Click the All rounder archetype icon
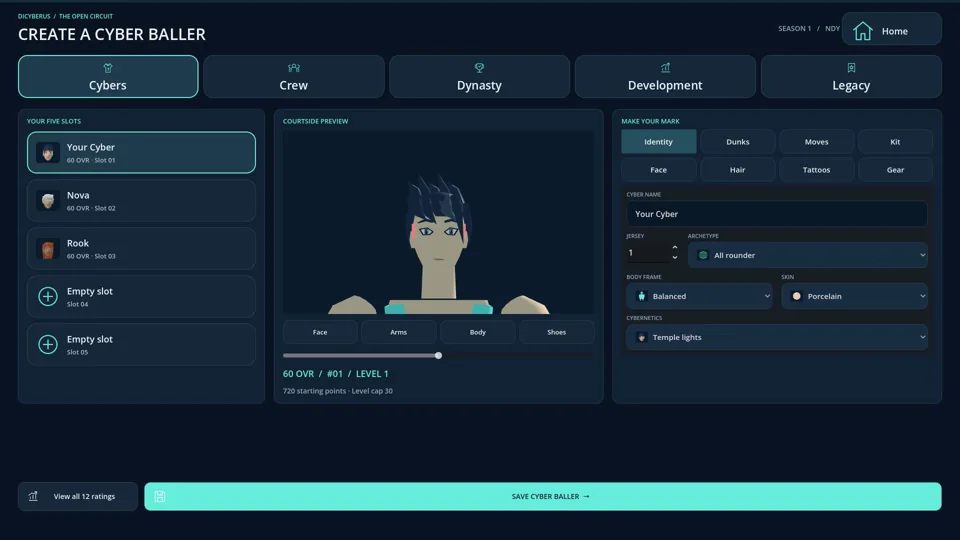 [703, 255]
